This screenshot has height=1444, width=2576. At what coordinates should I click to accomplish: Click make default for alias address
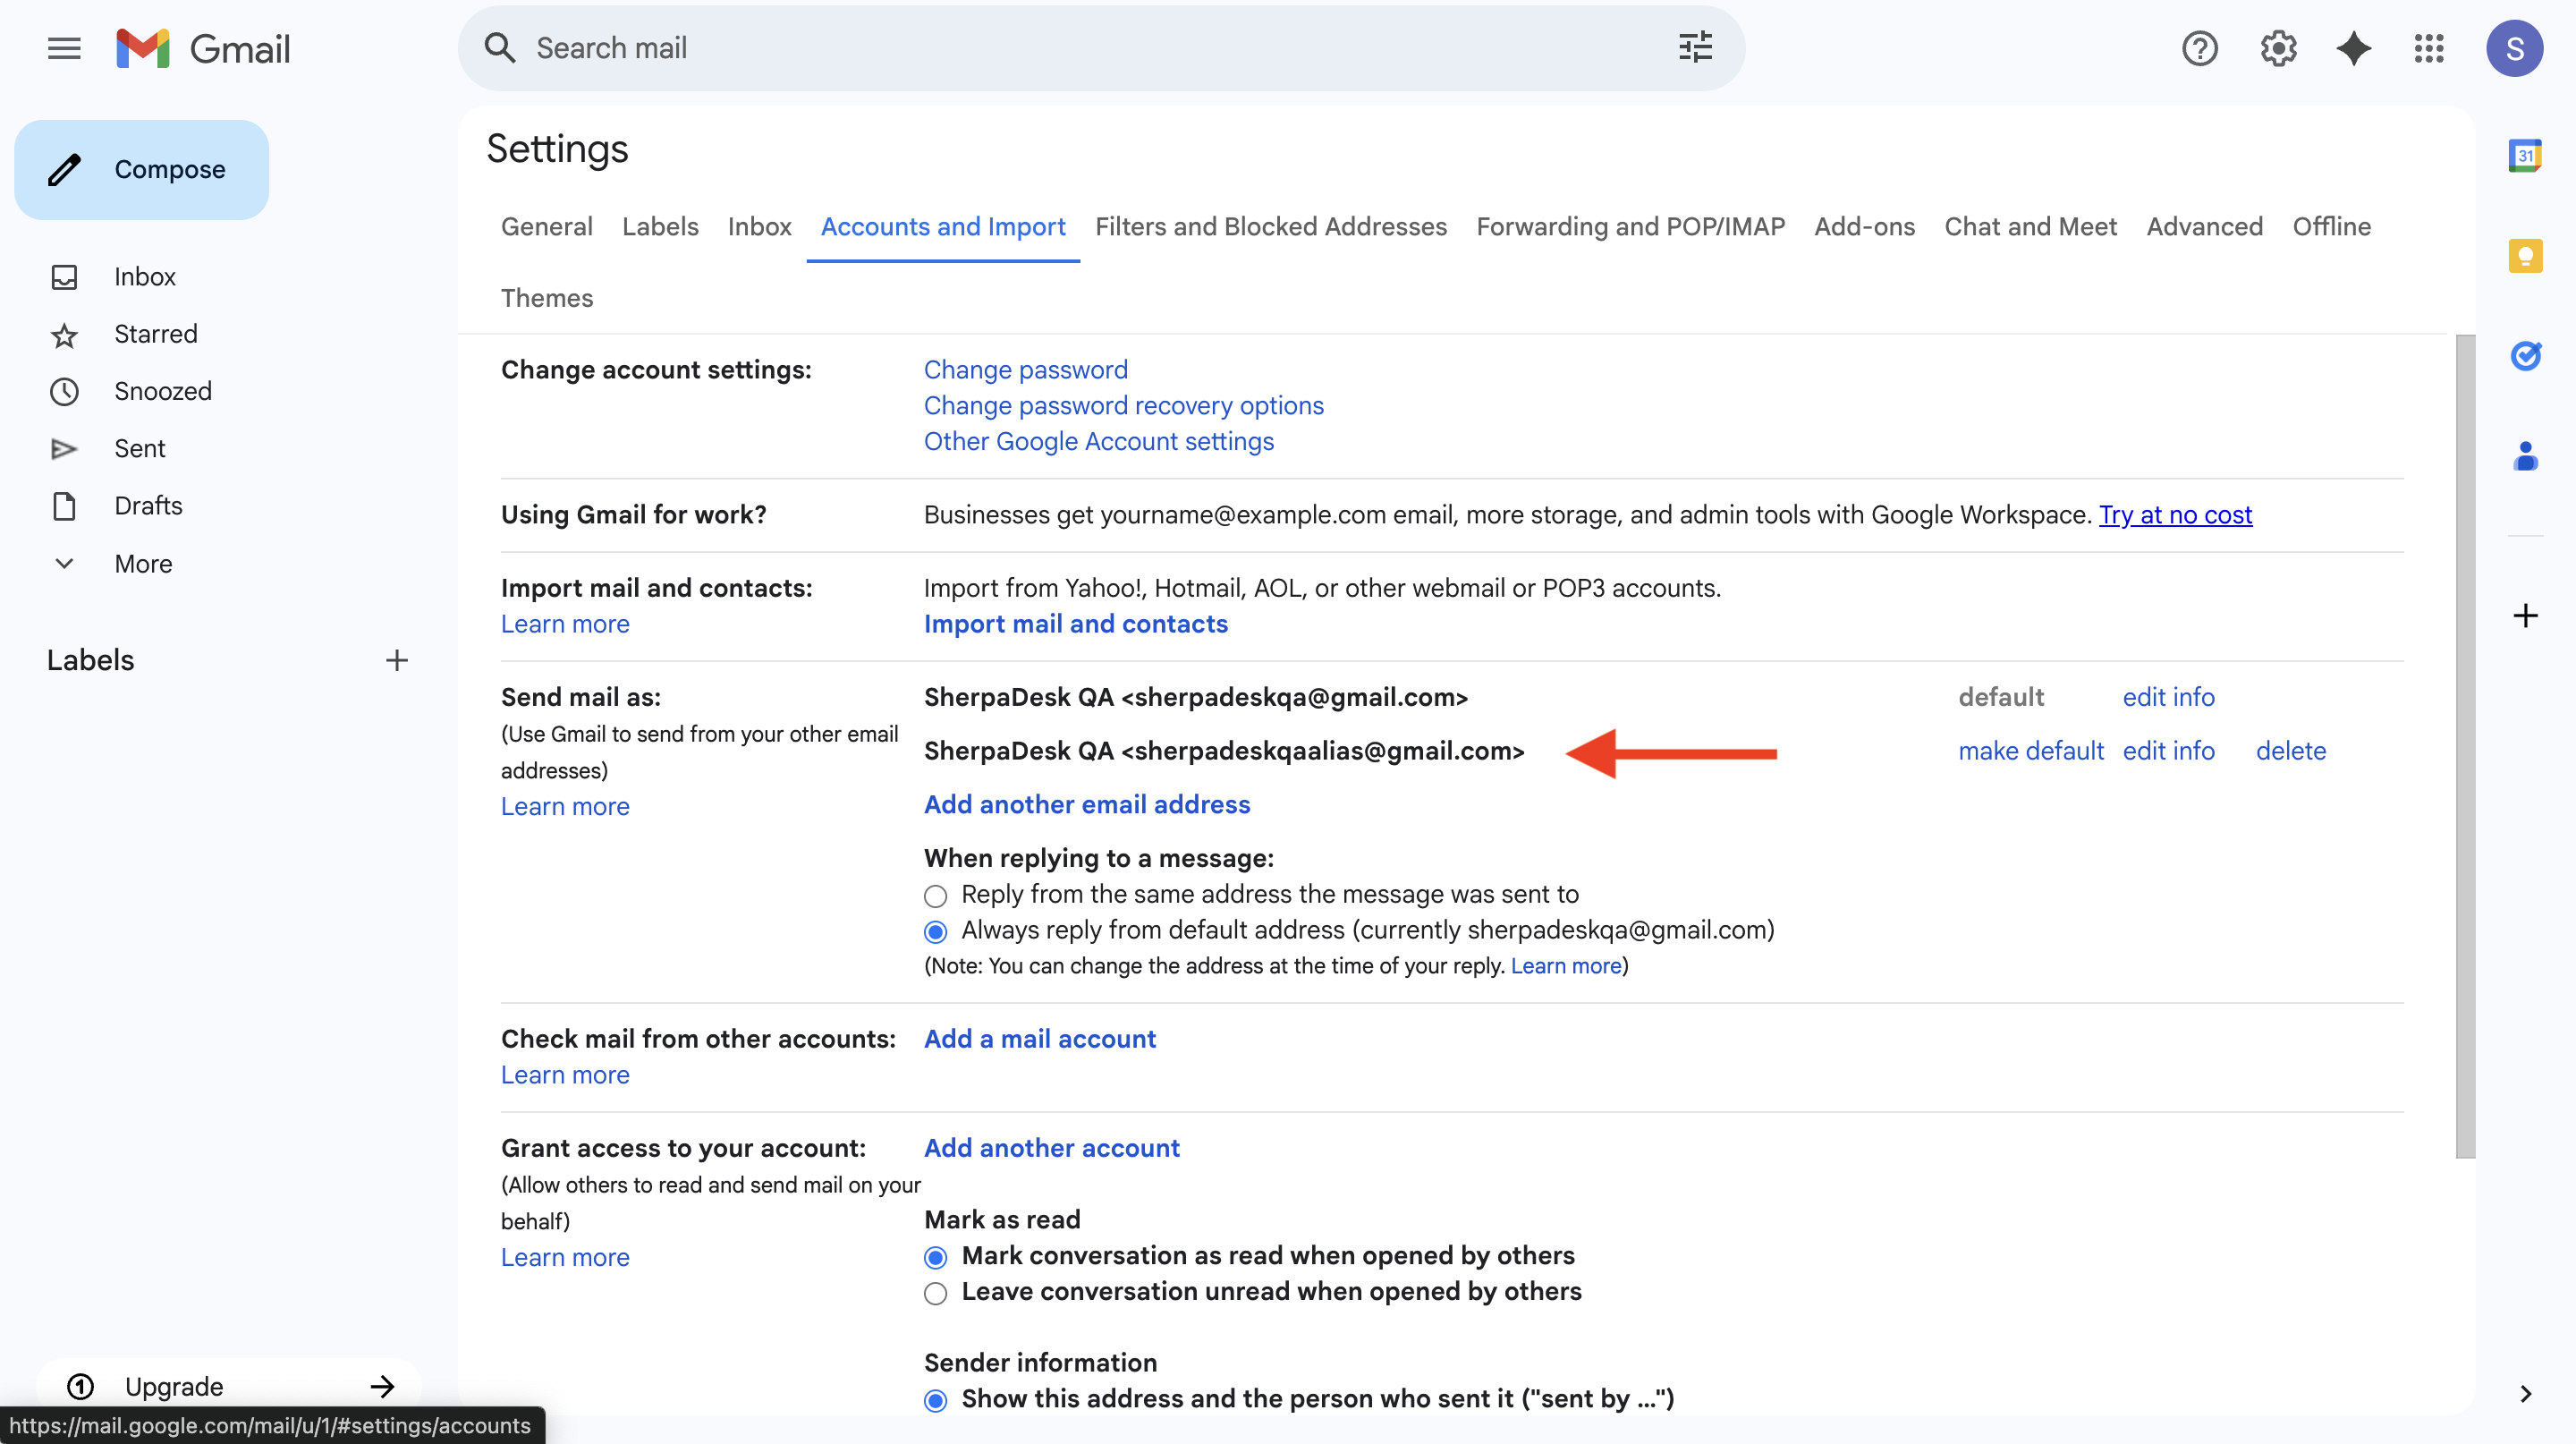point(2030,751)
